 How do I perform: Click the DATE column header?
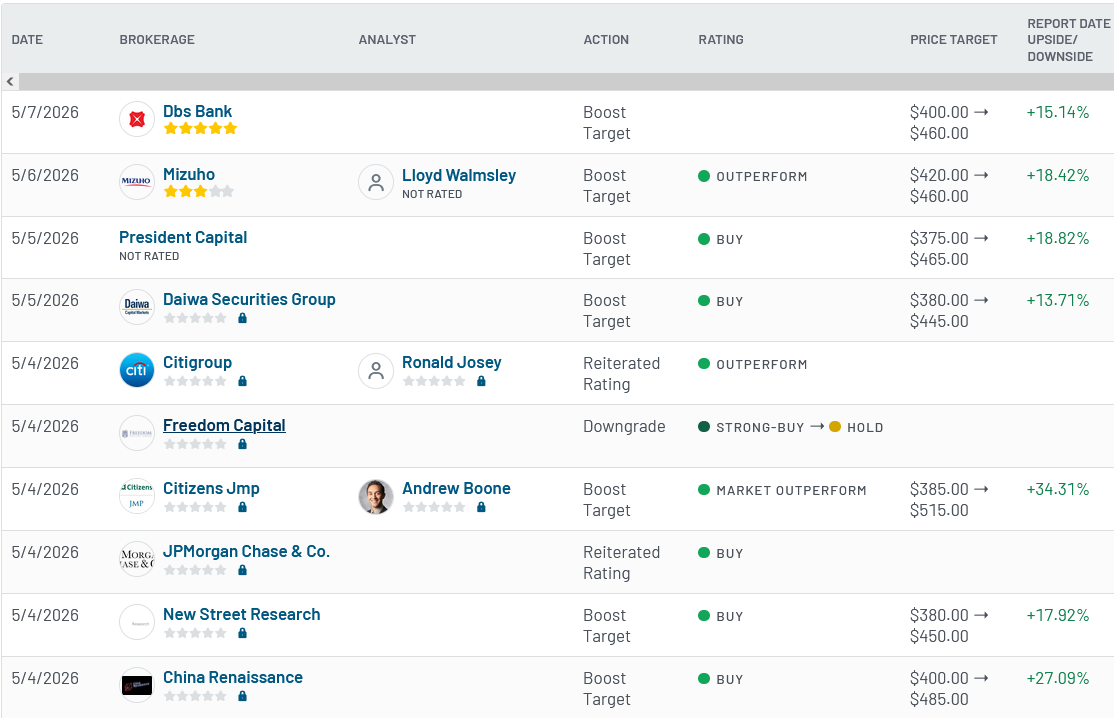point(27,40)
